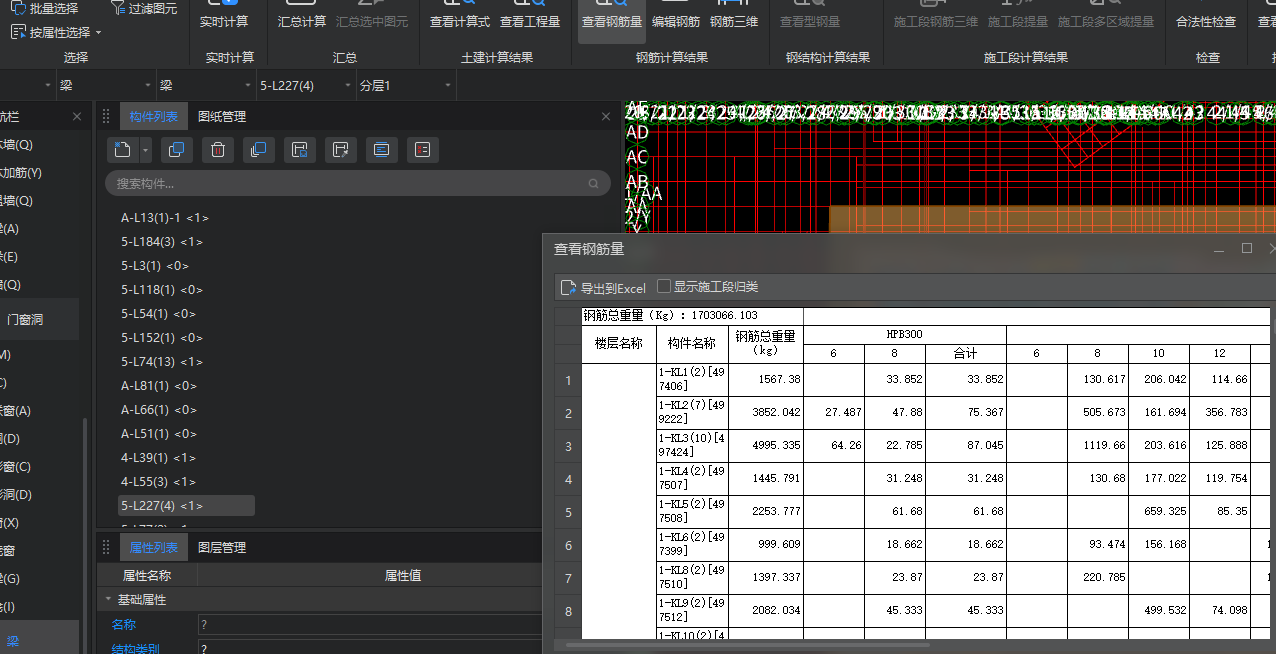Screen dimensions: 1276x654
Task: Switch to 图纸管理 drawing management tab
Action: [222, 117]
